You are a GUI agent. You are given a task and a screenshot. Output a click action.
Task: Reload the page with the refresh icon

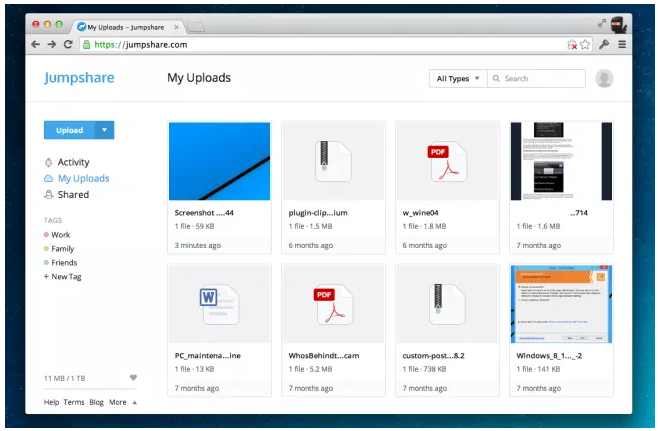click(68, 44)
